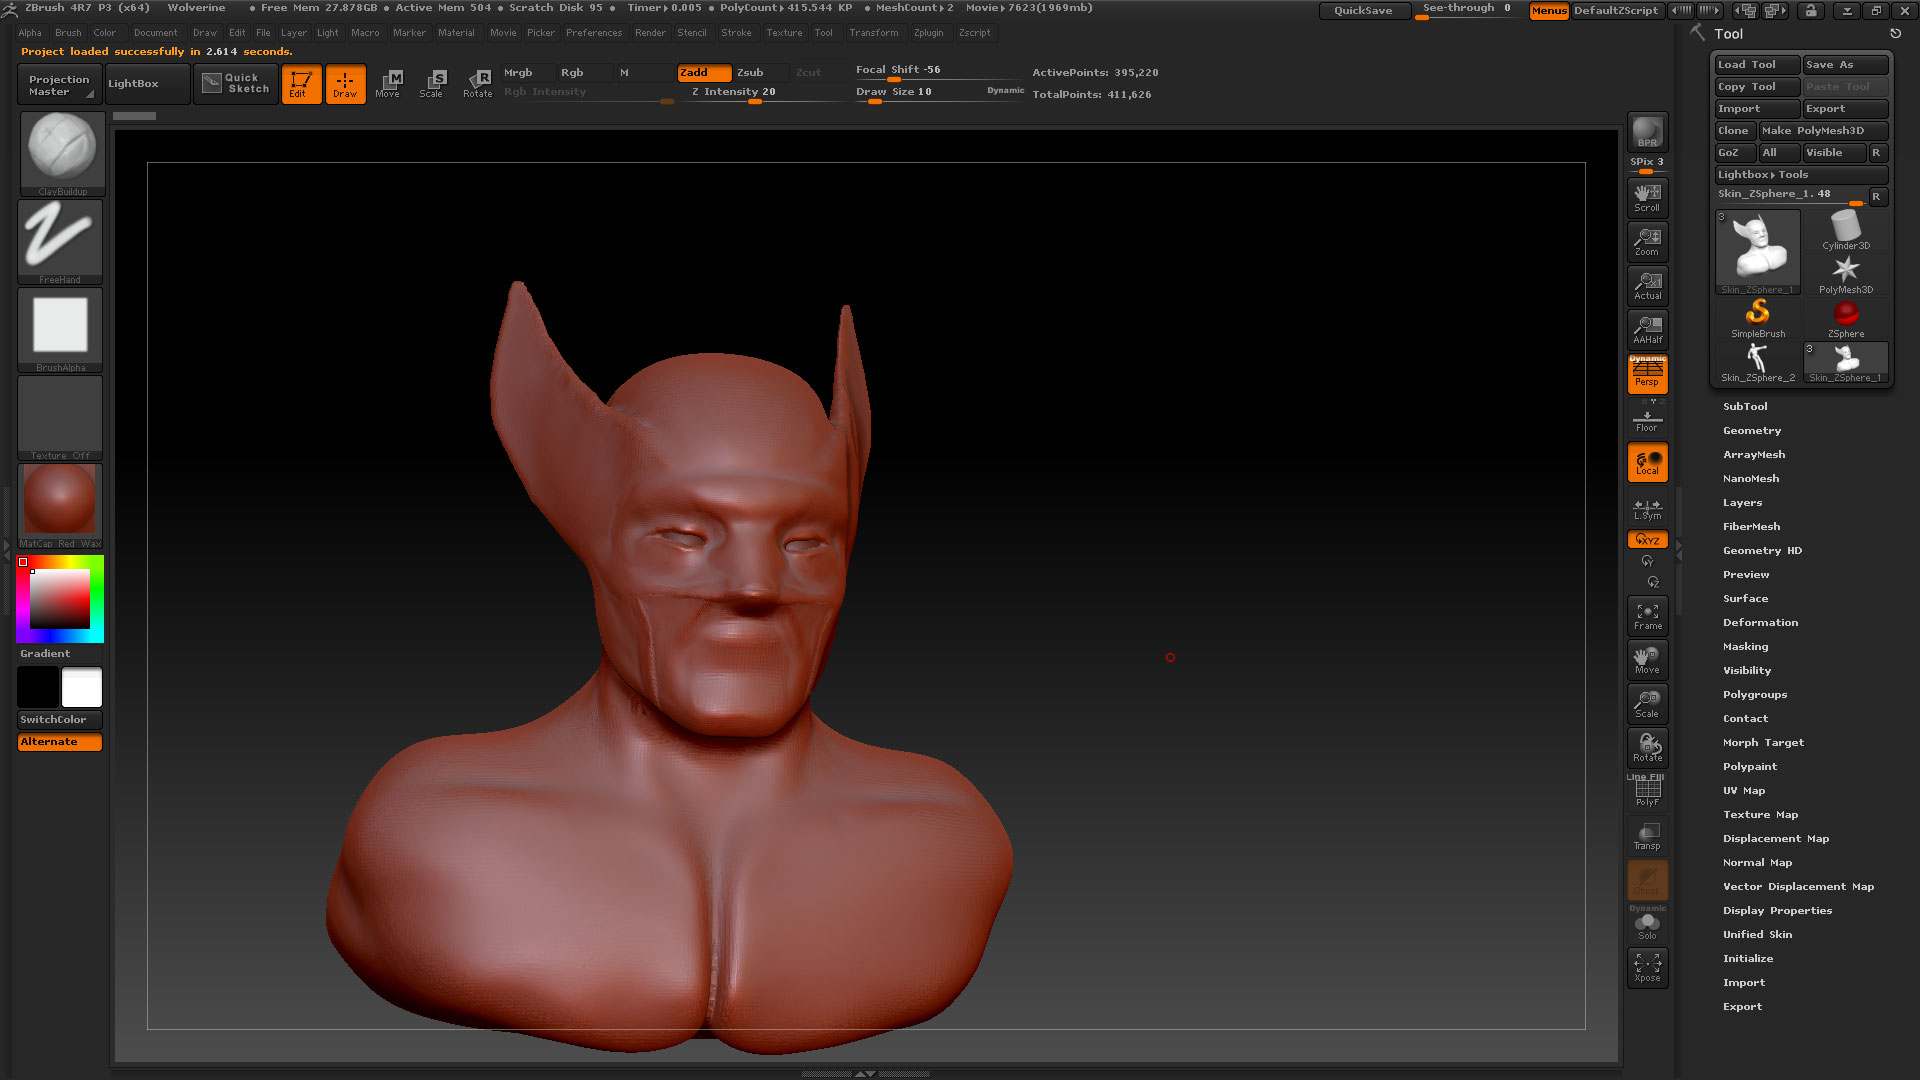The width and height of the screenshot is (1920, 1080).
Task: Click the LightBox button
Action: click(147, 85)
